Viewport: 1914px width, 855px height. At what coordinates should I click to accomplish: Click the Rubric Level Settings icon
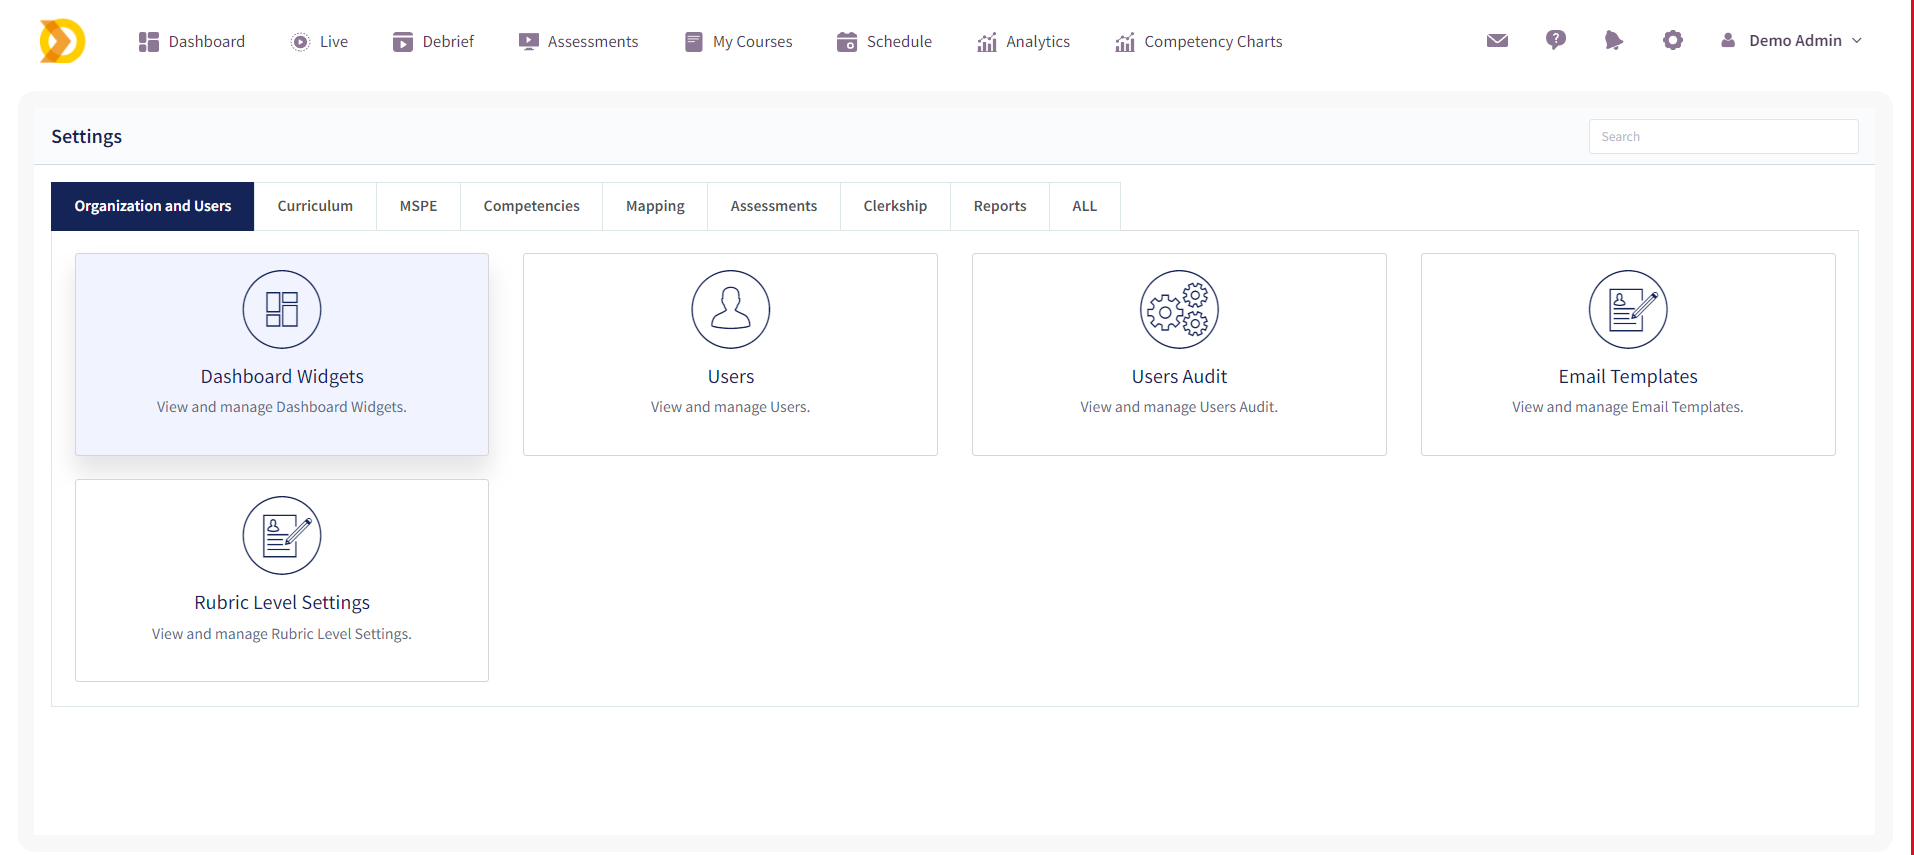tap(282, 536)
